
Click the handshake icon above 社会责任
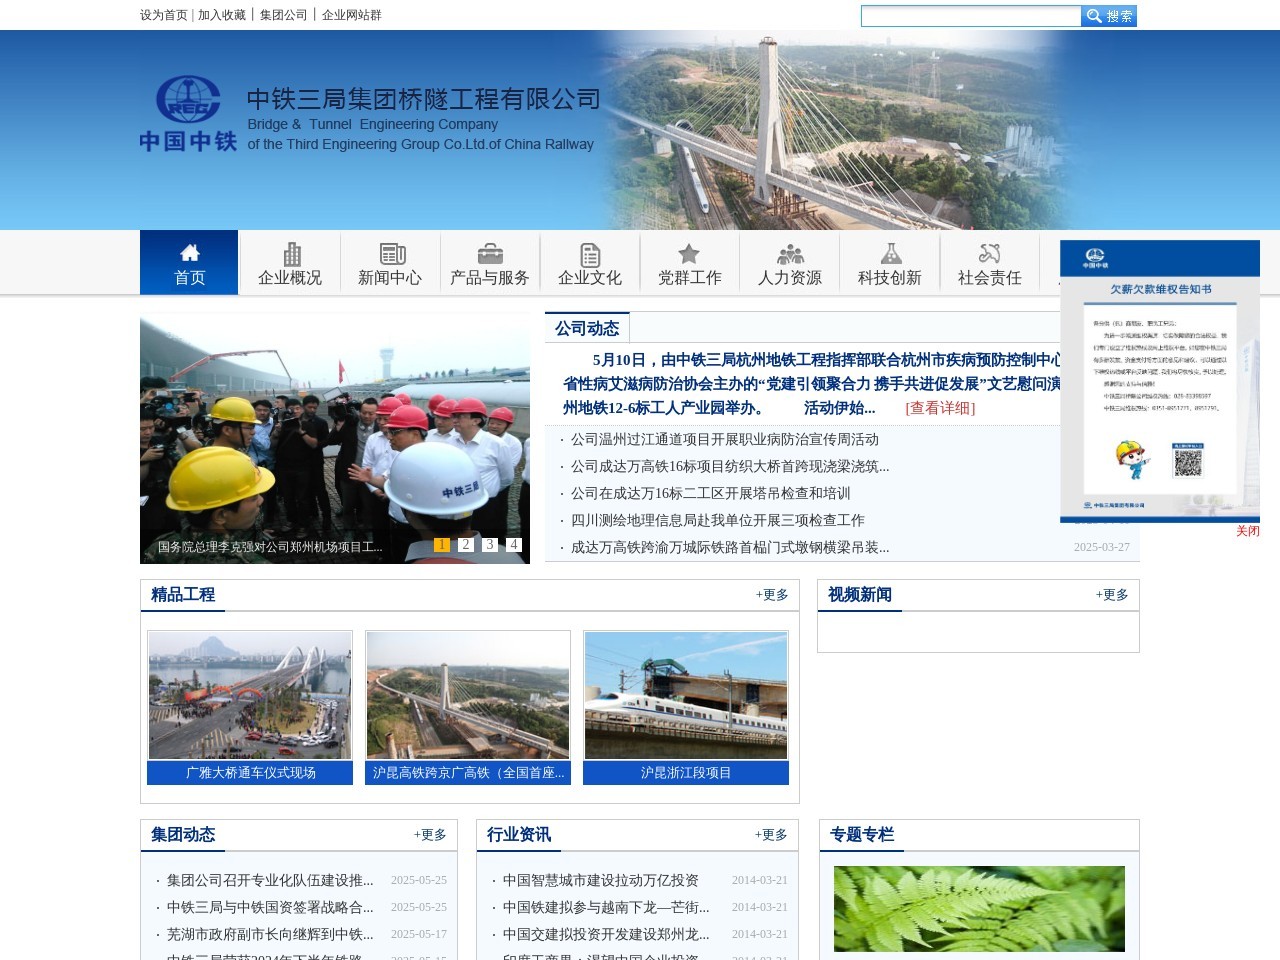(x=990, y=254)
